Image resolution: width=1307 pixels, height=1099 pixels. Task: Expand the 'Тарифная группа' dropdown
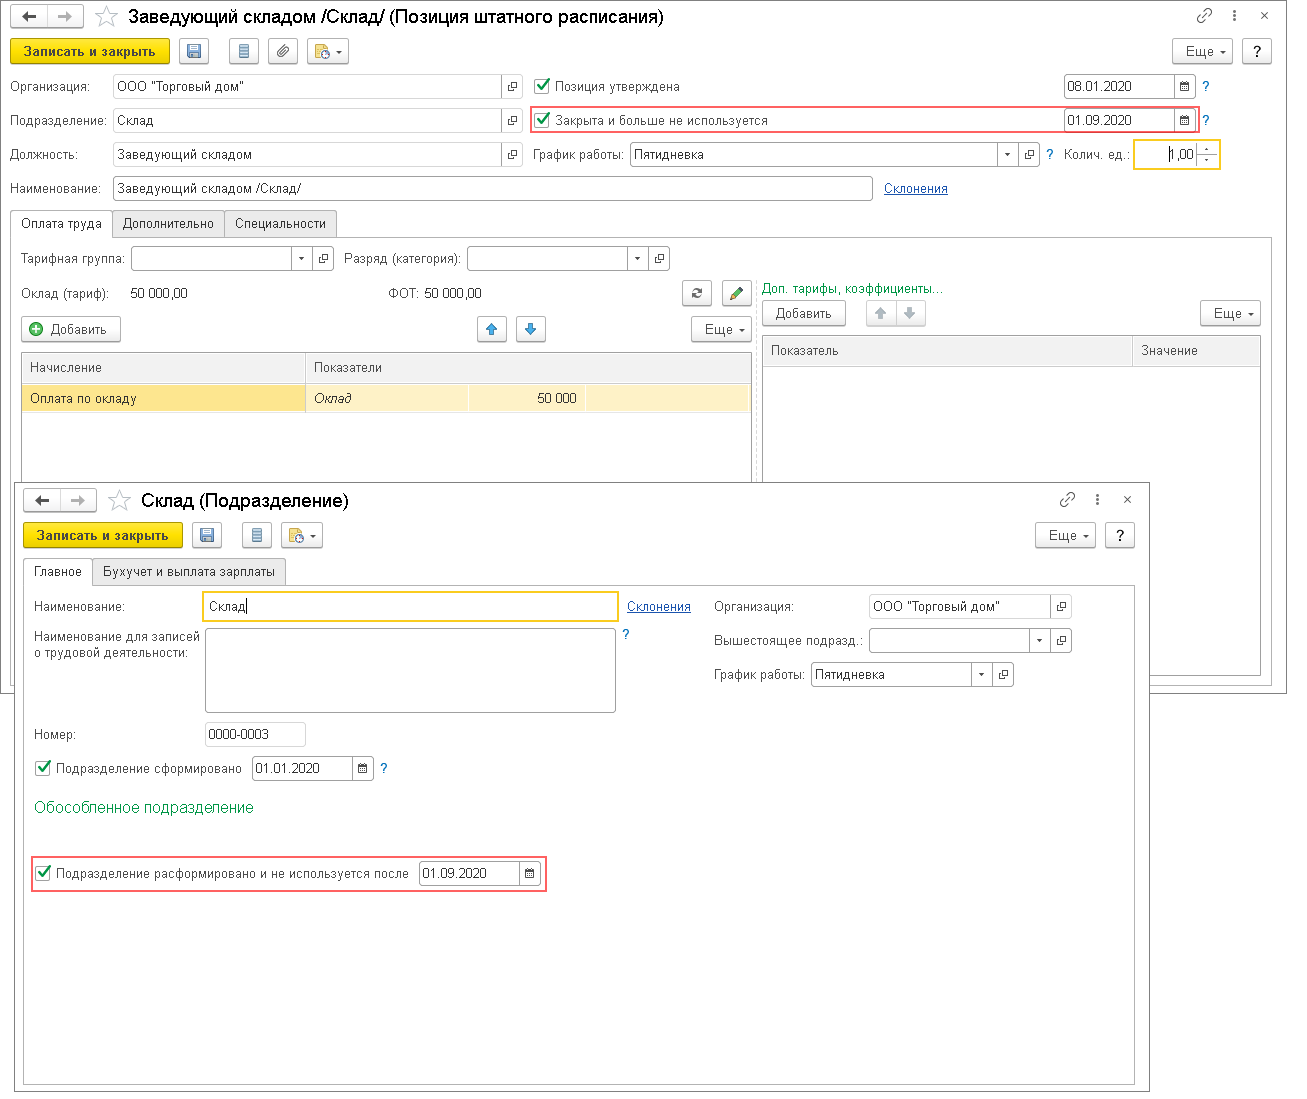click(x=301, y=259)
